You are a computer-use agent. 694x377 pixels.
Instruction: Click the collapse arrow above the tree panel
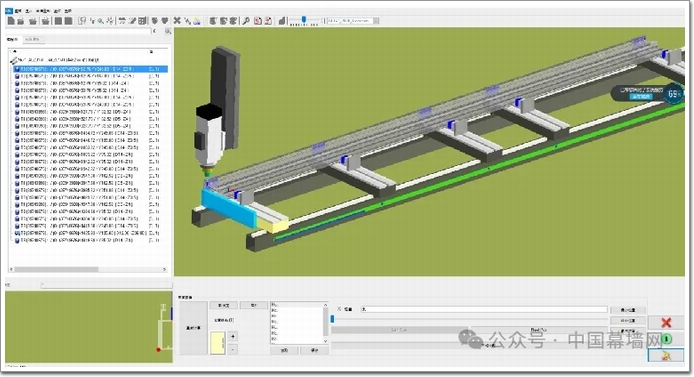click(x=154, y=31)
